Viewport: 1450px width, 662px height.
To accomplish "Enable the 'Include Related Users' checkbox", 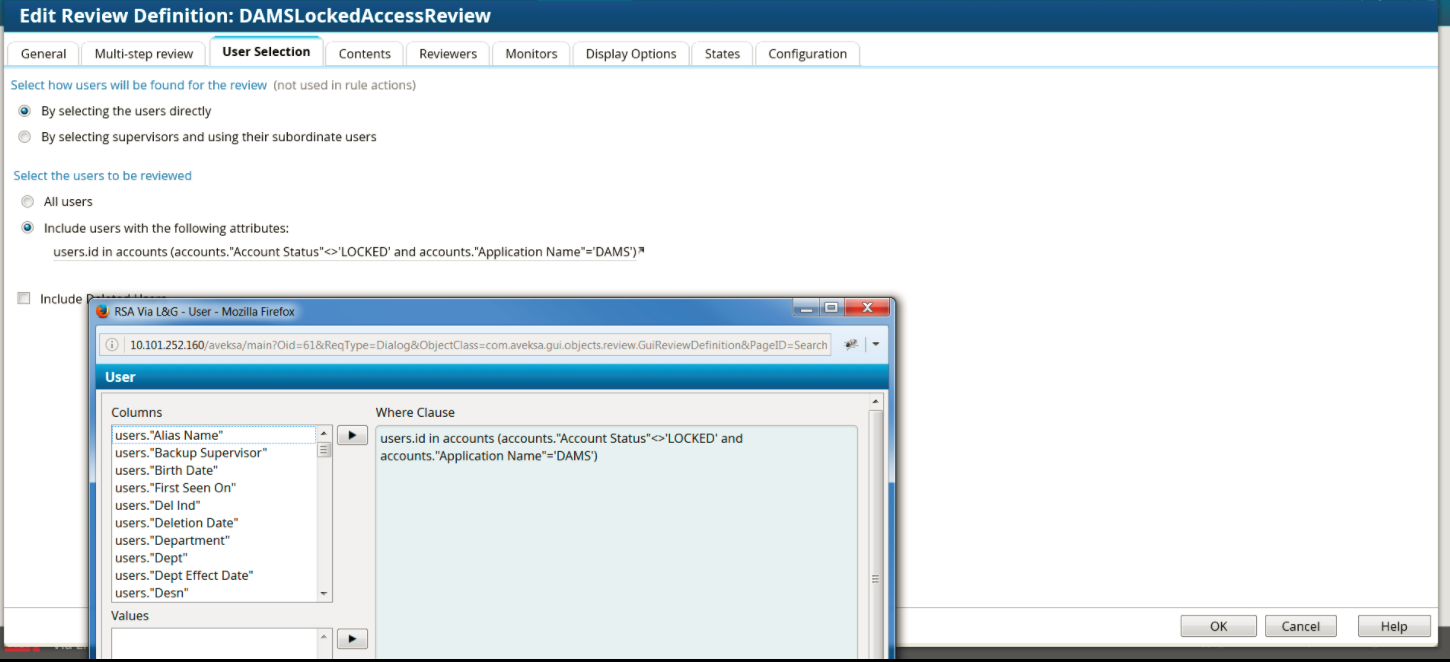I will (23, 298).
